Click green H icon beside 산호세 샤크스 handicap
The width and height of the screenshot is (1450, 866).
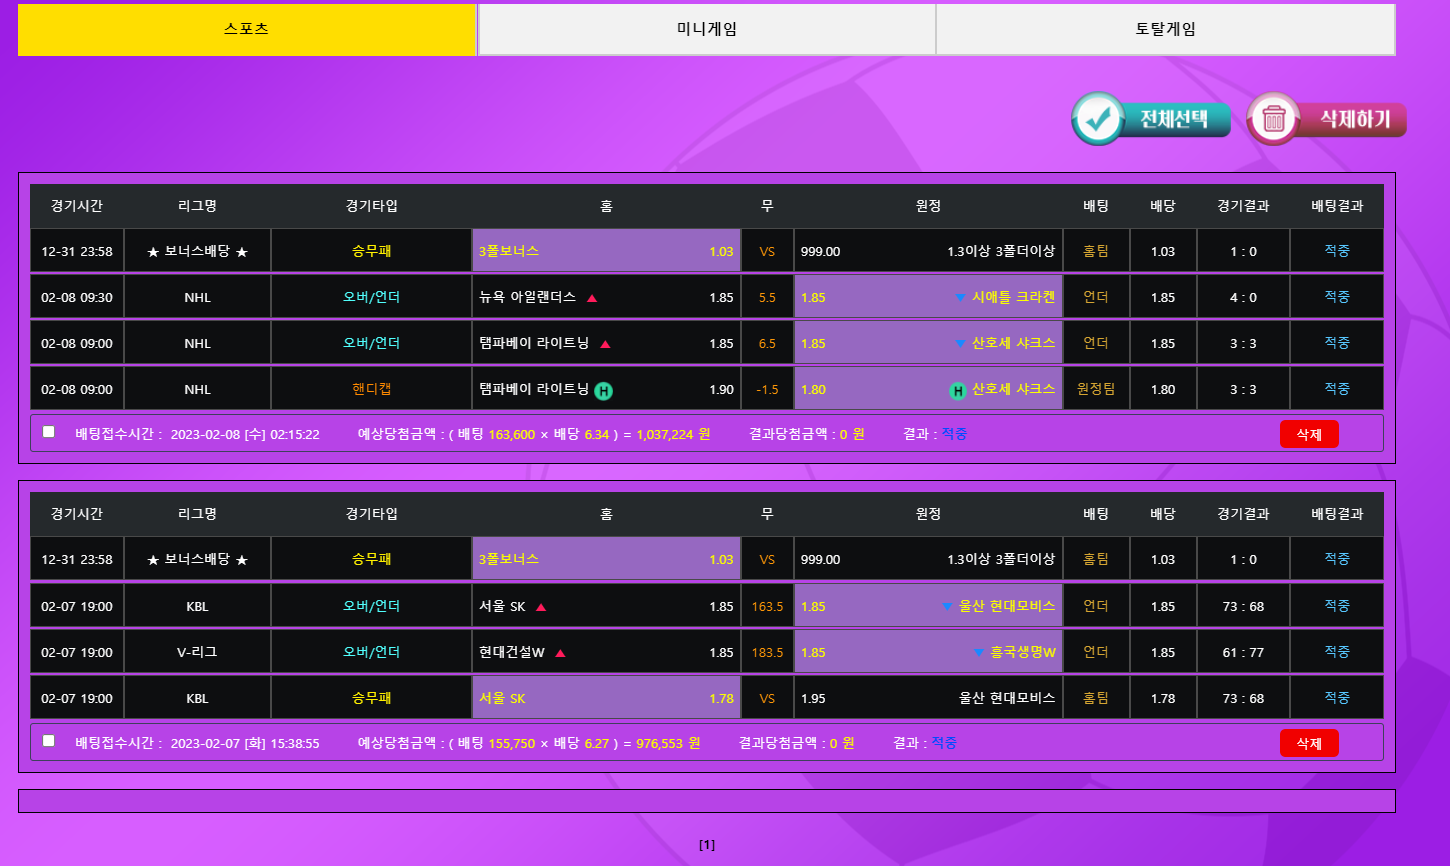(958, 390)
